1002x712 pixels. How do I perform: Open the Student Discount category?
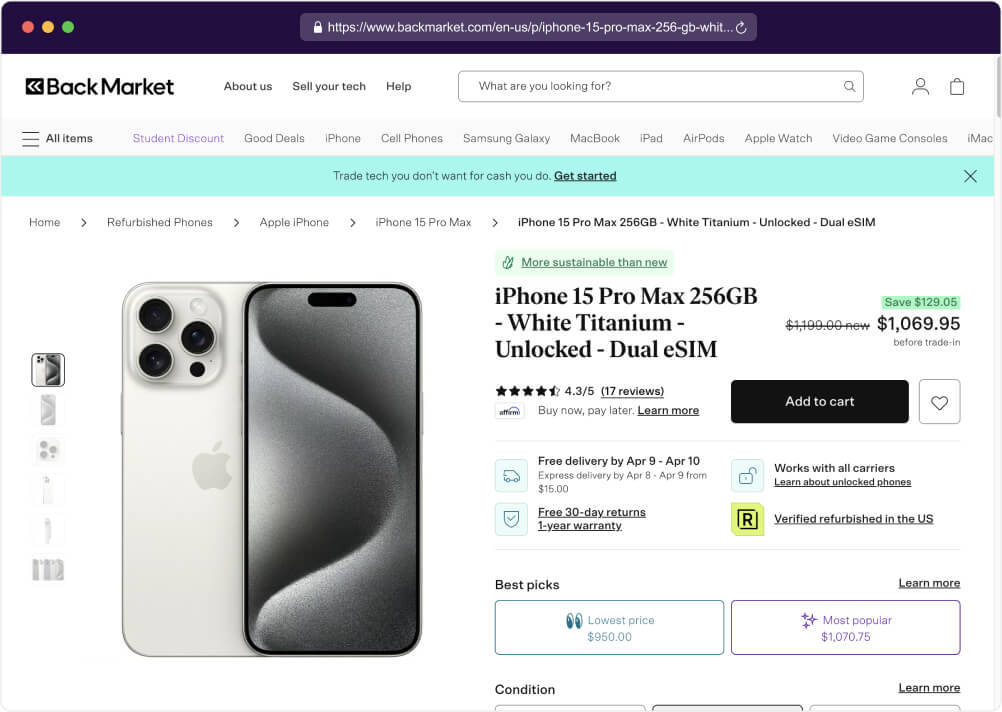click(178, 139)
